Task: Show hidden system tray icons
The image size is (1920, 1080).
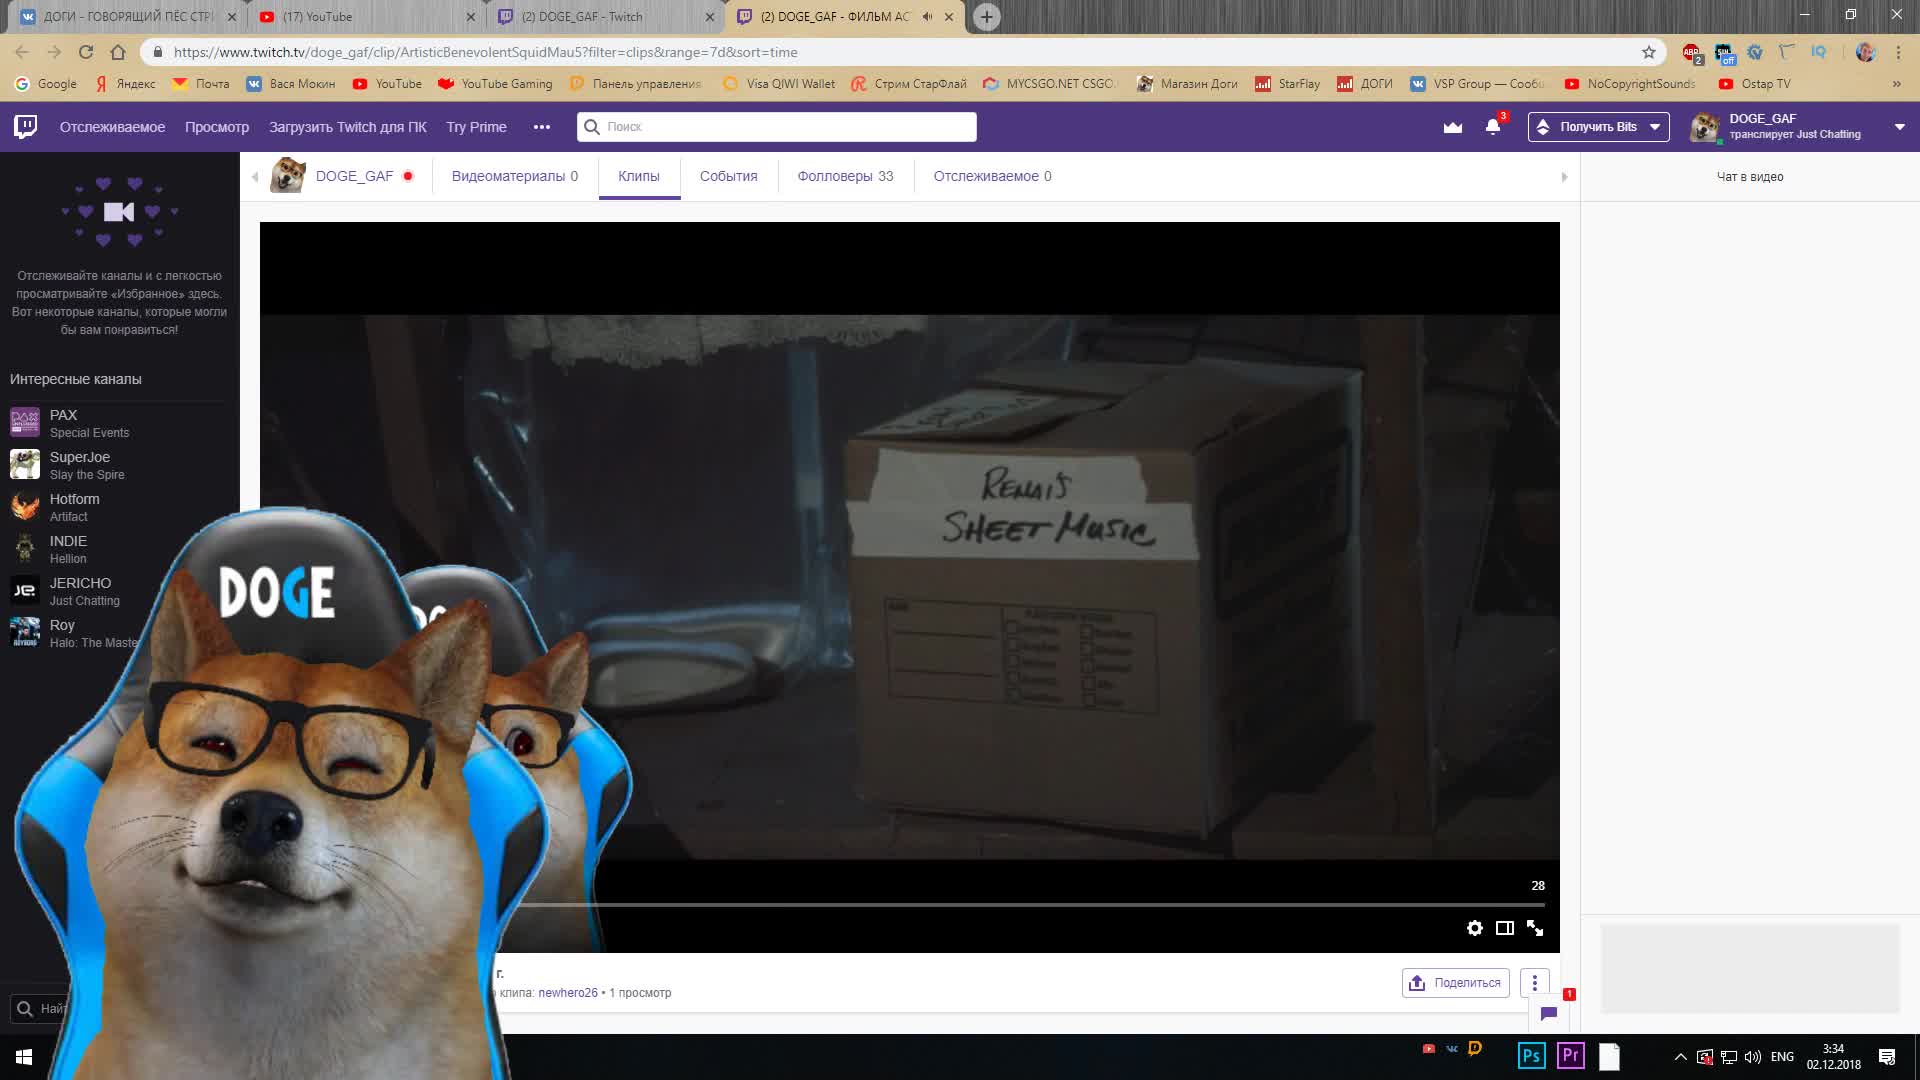Action: [1680, 1057]
